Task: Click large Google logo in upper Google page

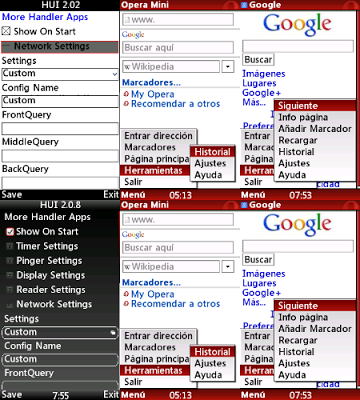Action: click(297, 25)
